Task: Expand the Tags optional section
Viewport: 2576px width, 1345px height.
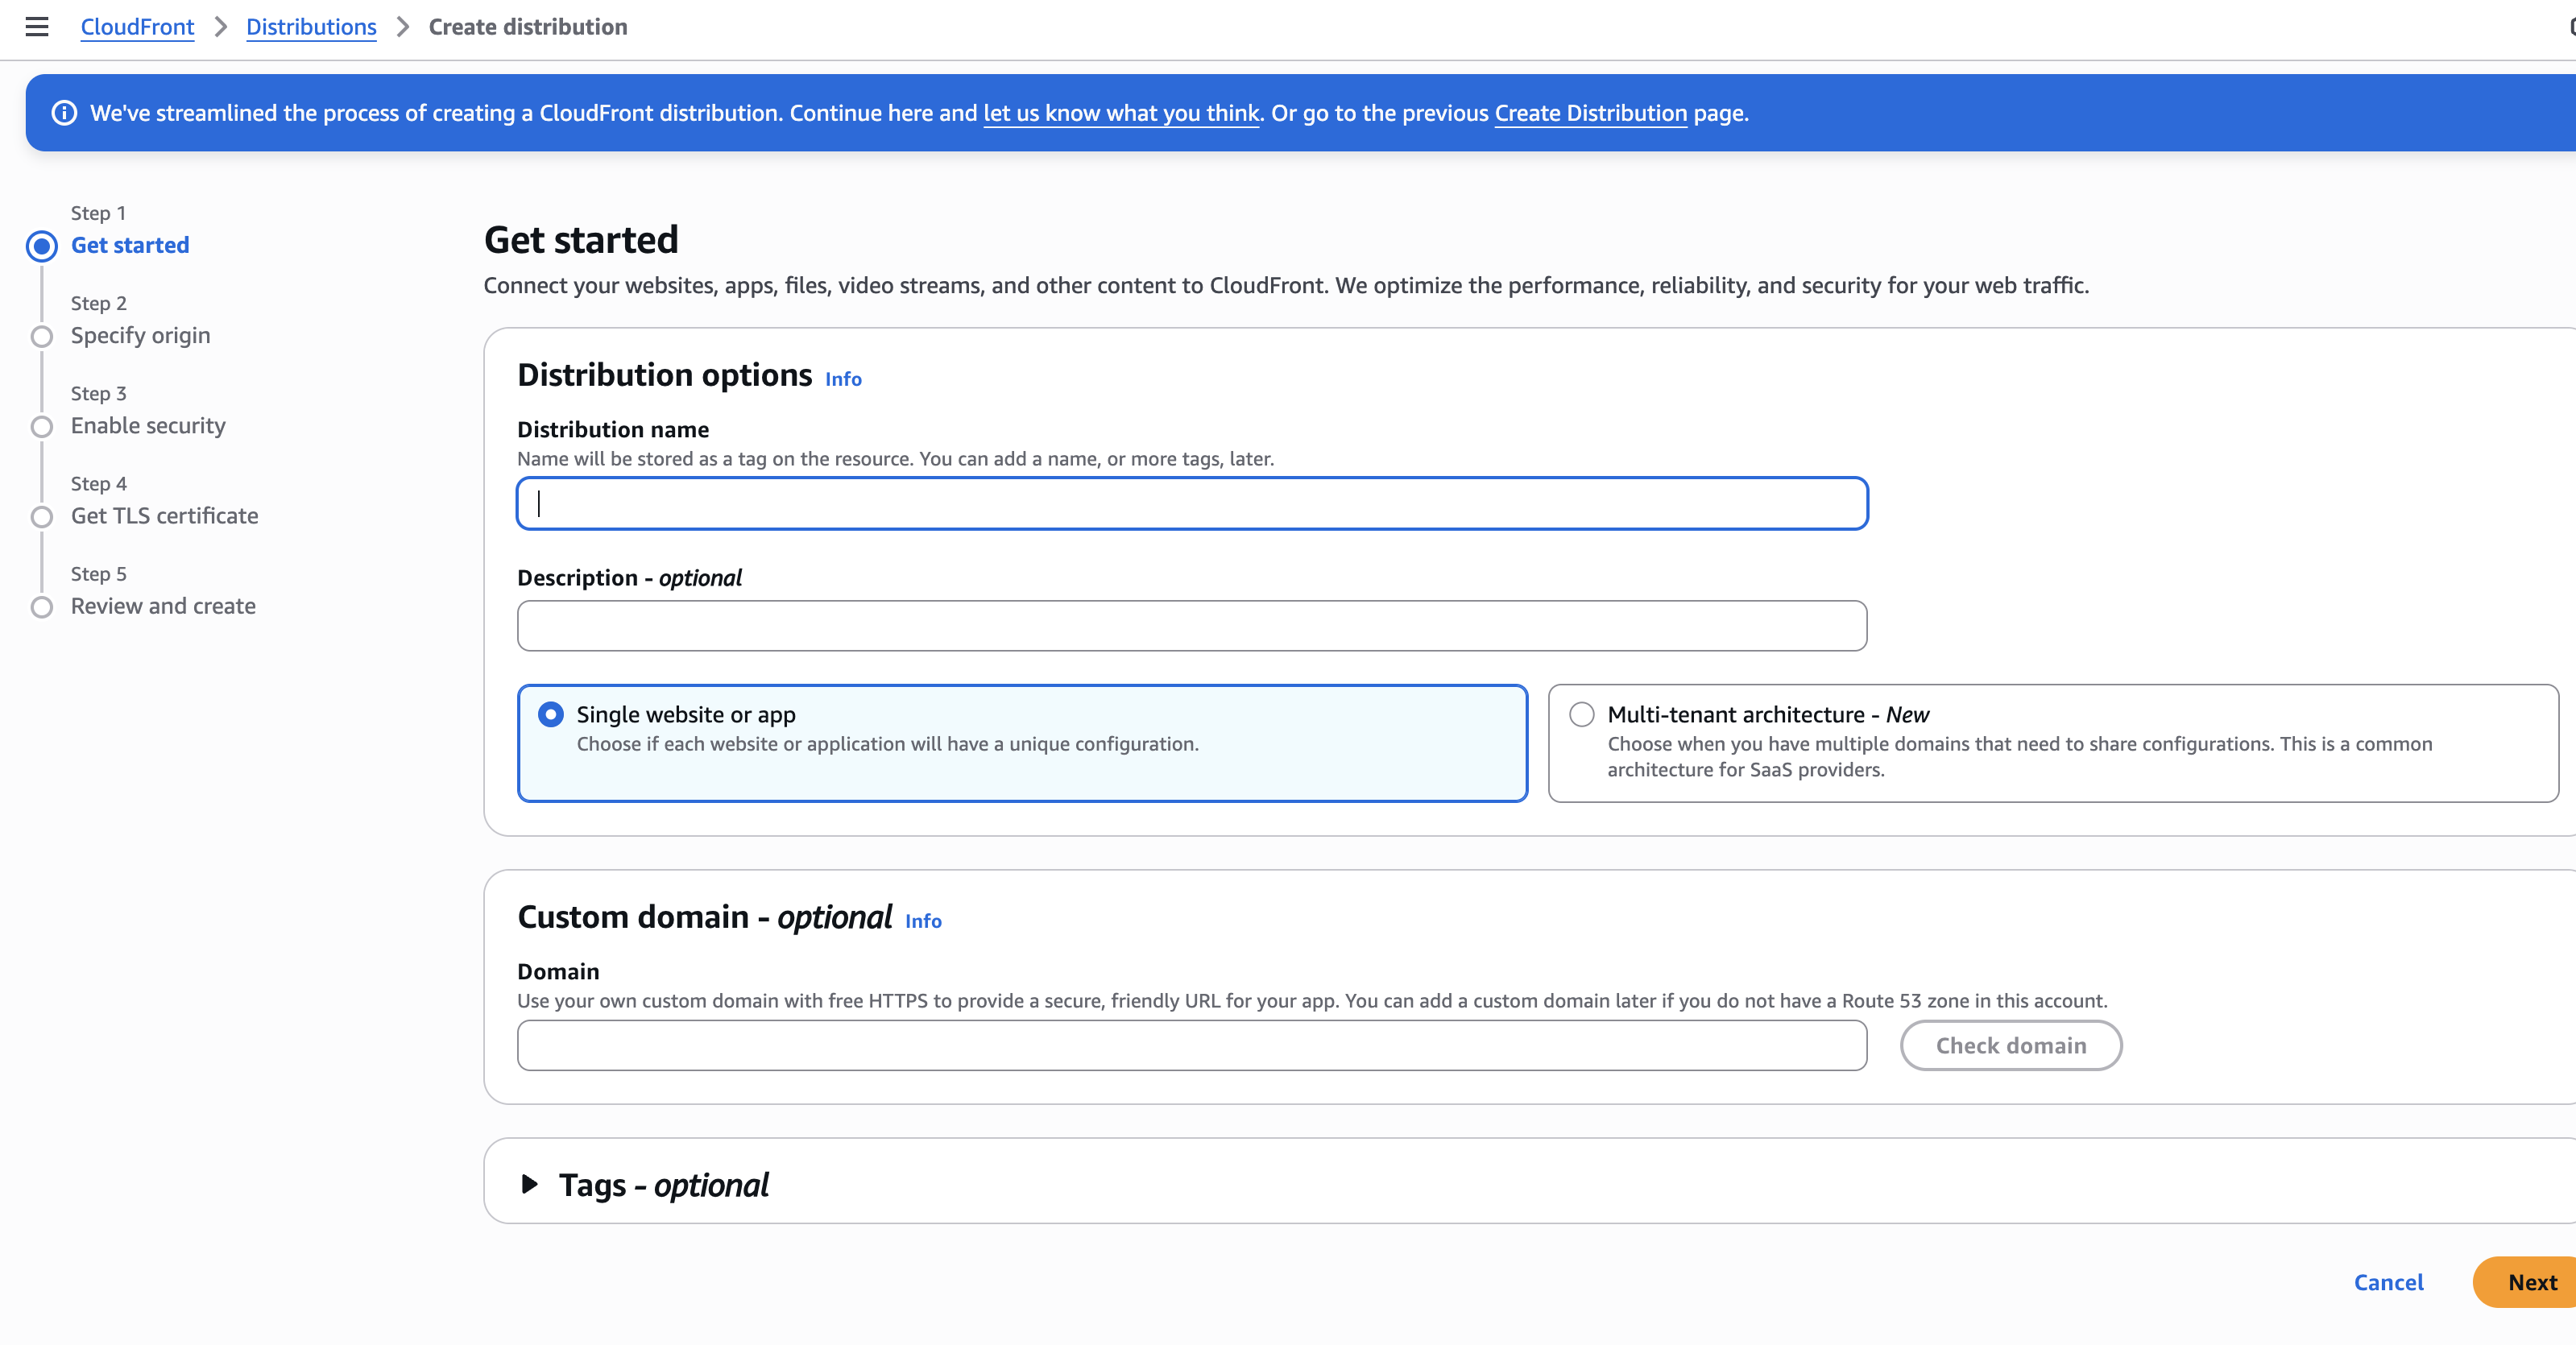Action: tap(530, 1184)
